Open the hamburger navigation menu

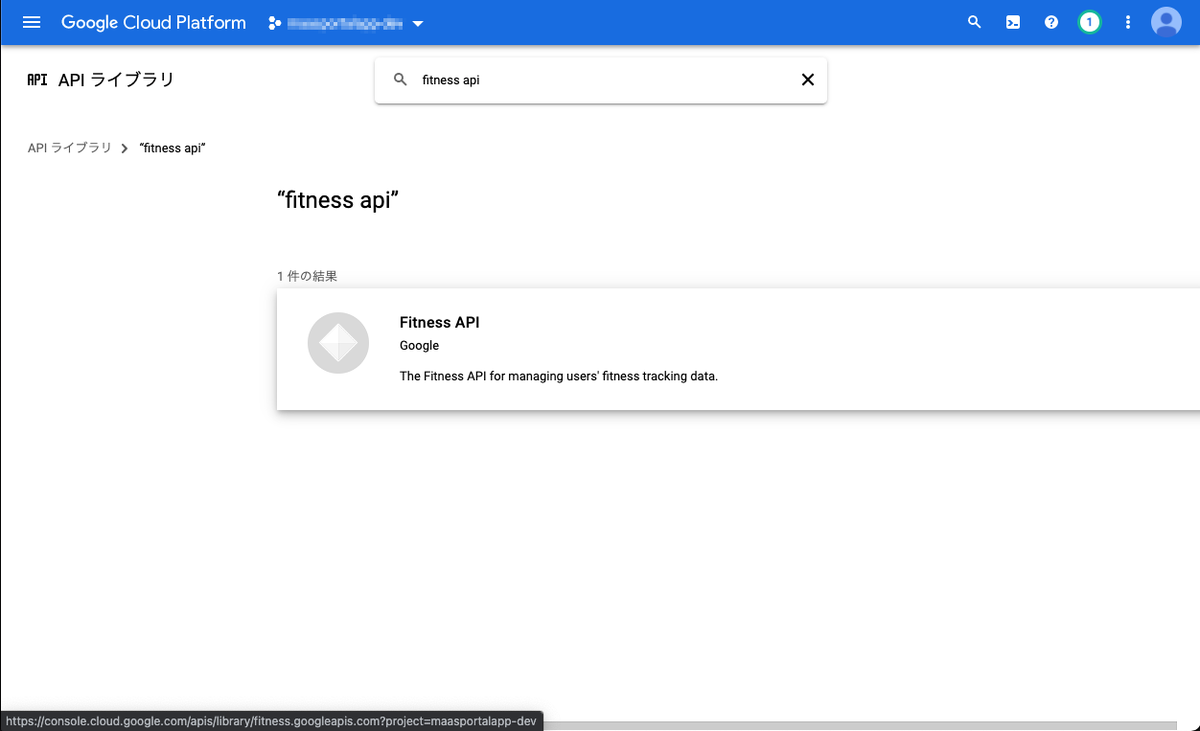(x=32, y=22)
